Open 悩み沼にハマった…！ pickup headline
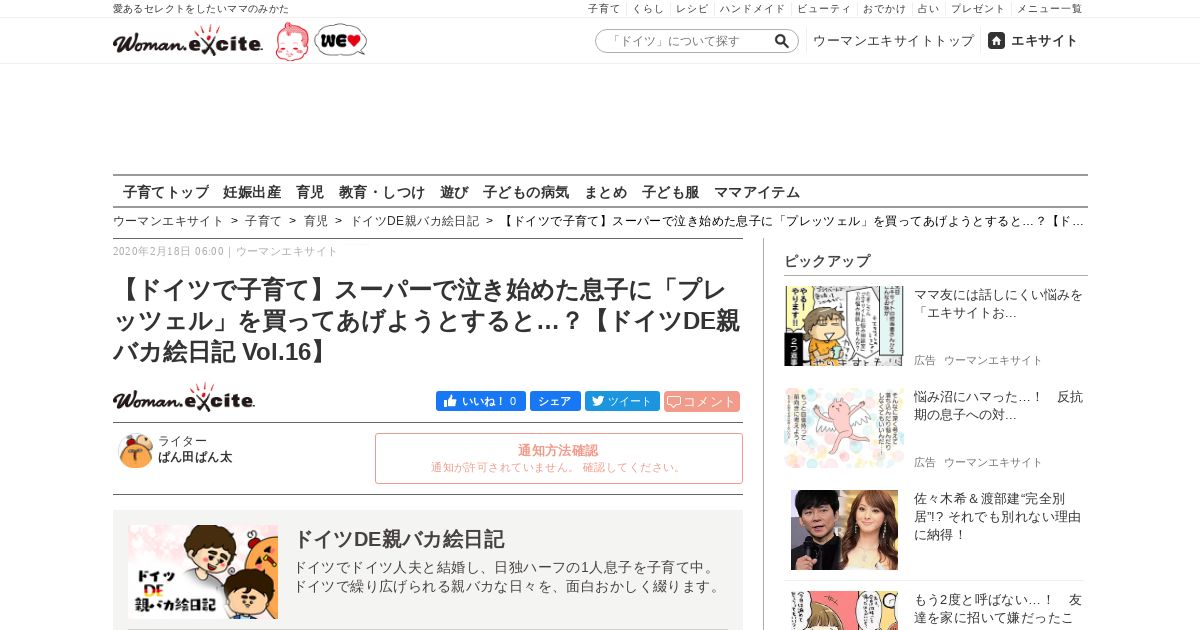Screen dimensions: 1200x630 [x=998, y=406]
